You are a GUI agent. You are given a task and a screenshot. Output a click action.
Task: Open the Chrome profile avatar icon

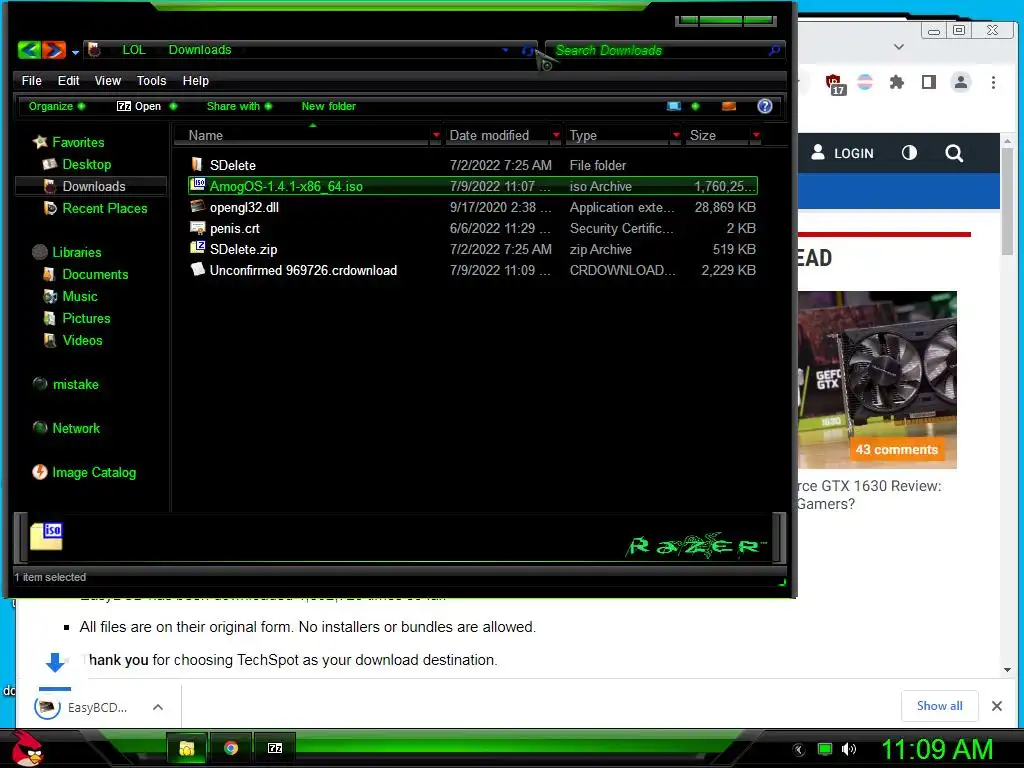pos(961,82)
